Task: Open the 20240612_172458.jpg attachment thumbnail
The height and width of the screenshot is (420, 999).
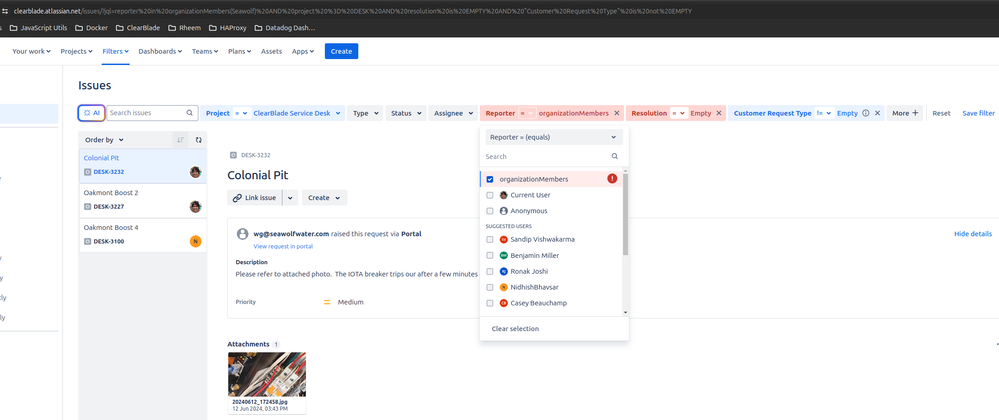Action: click(266, 374)
